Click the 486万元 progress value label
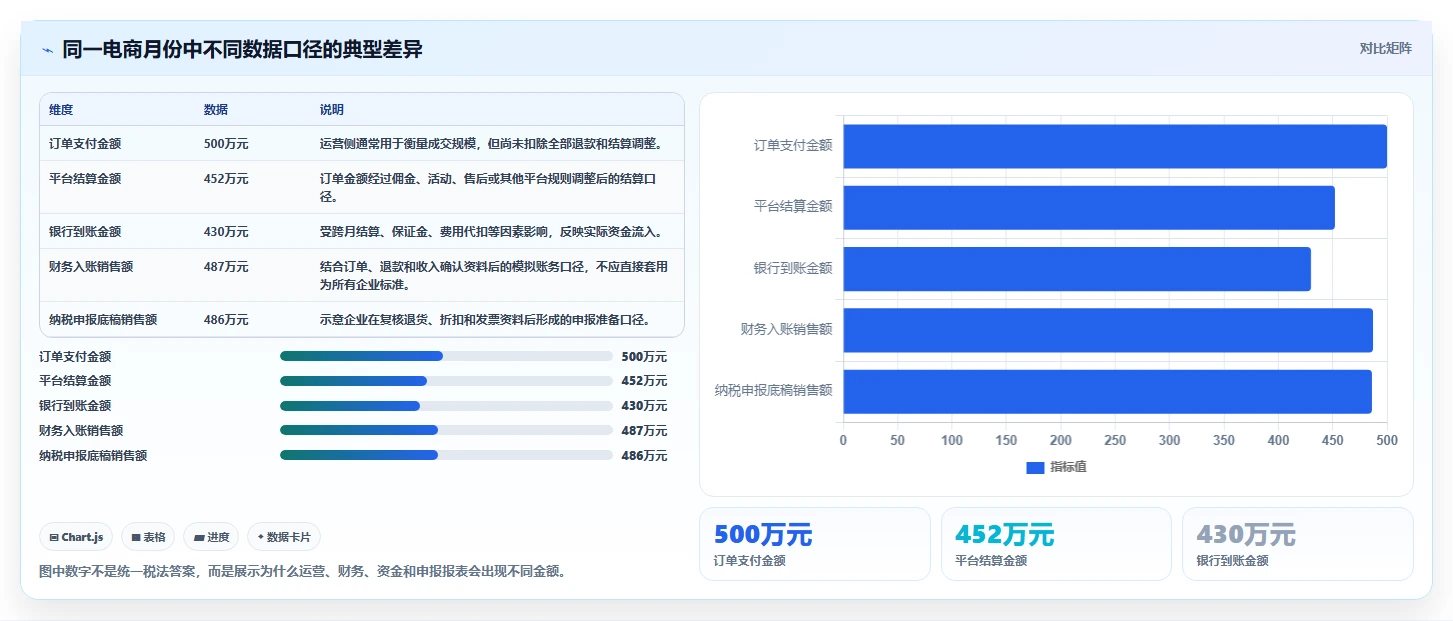1453x621 pixels. [644, 456]
